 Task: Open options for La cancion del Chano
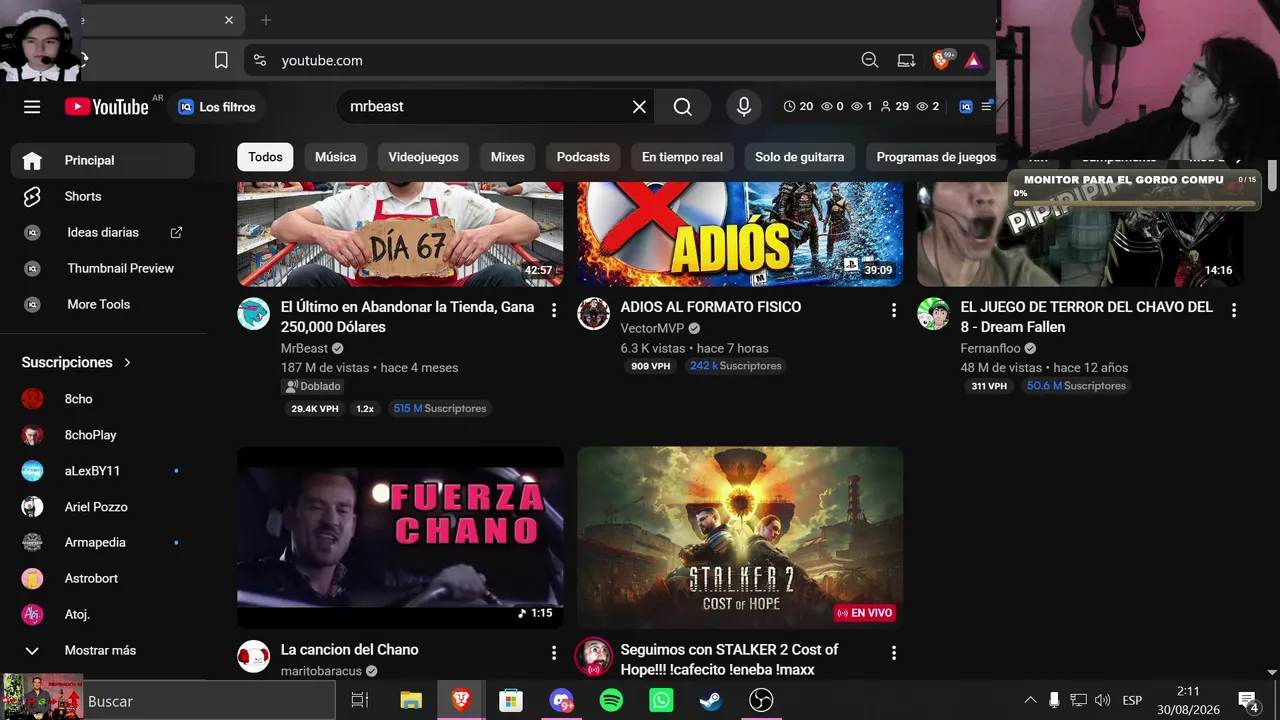coord(554,653)
